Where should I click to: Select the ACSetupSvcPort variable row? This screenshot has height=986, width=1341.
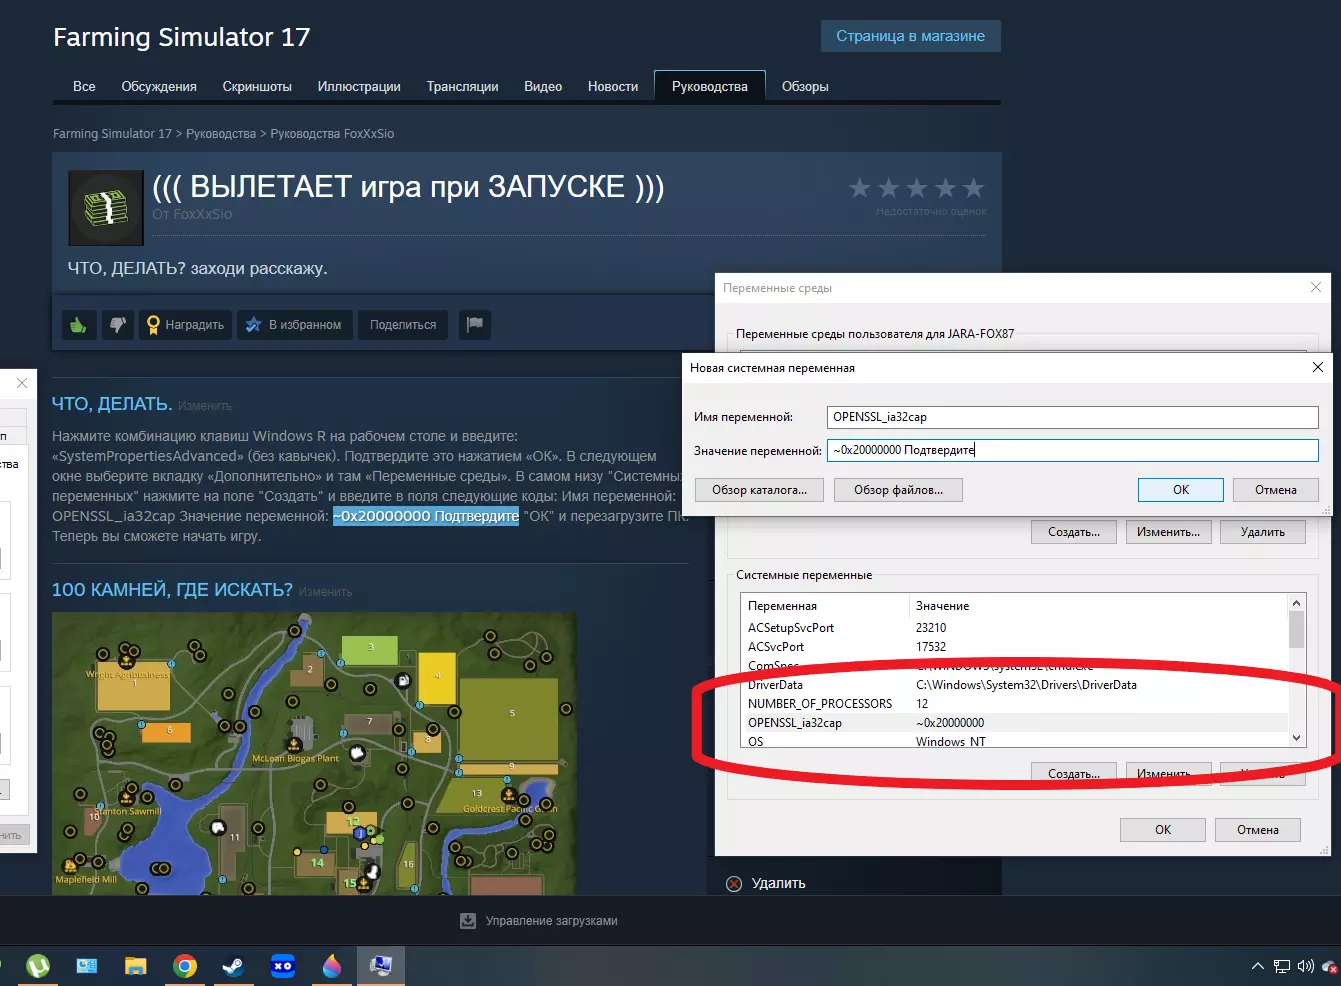1014,628
